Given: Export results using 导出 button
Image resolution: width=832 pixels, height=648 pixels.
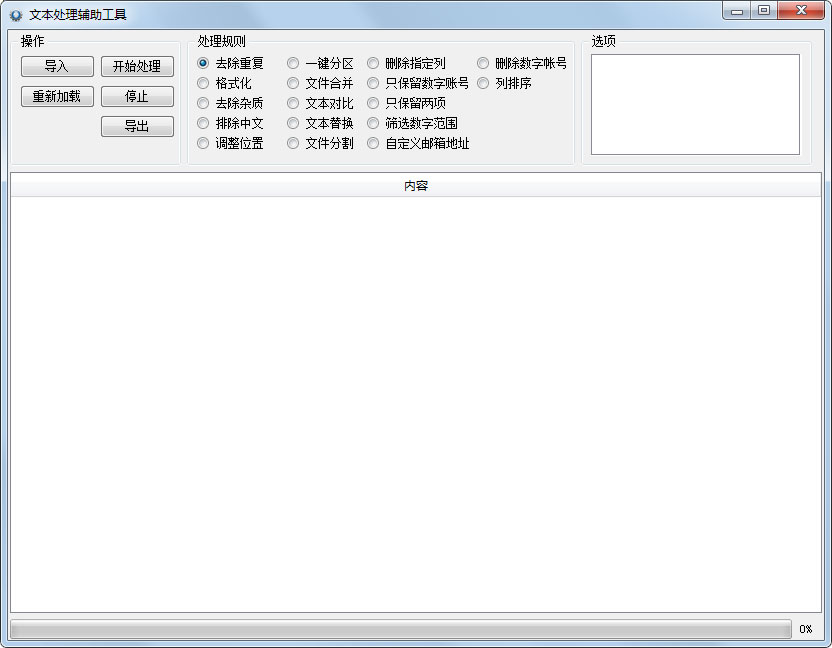Looking at the screenshot, I should pyautogui.click(x=137, y=126).
